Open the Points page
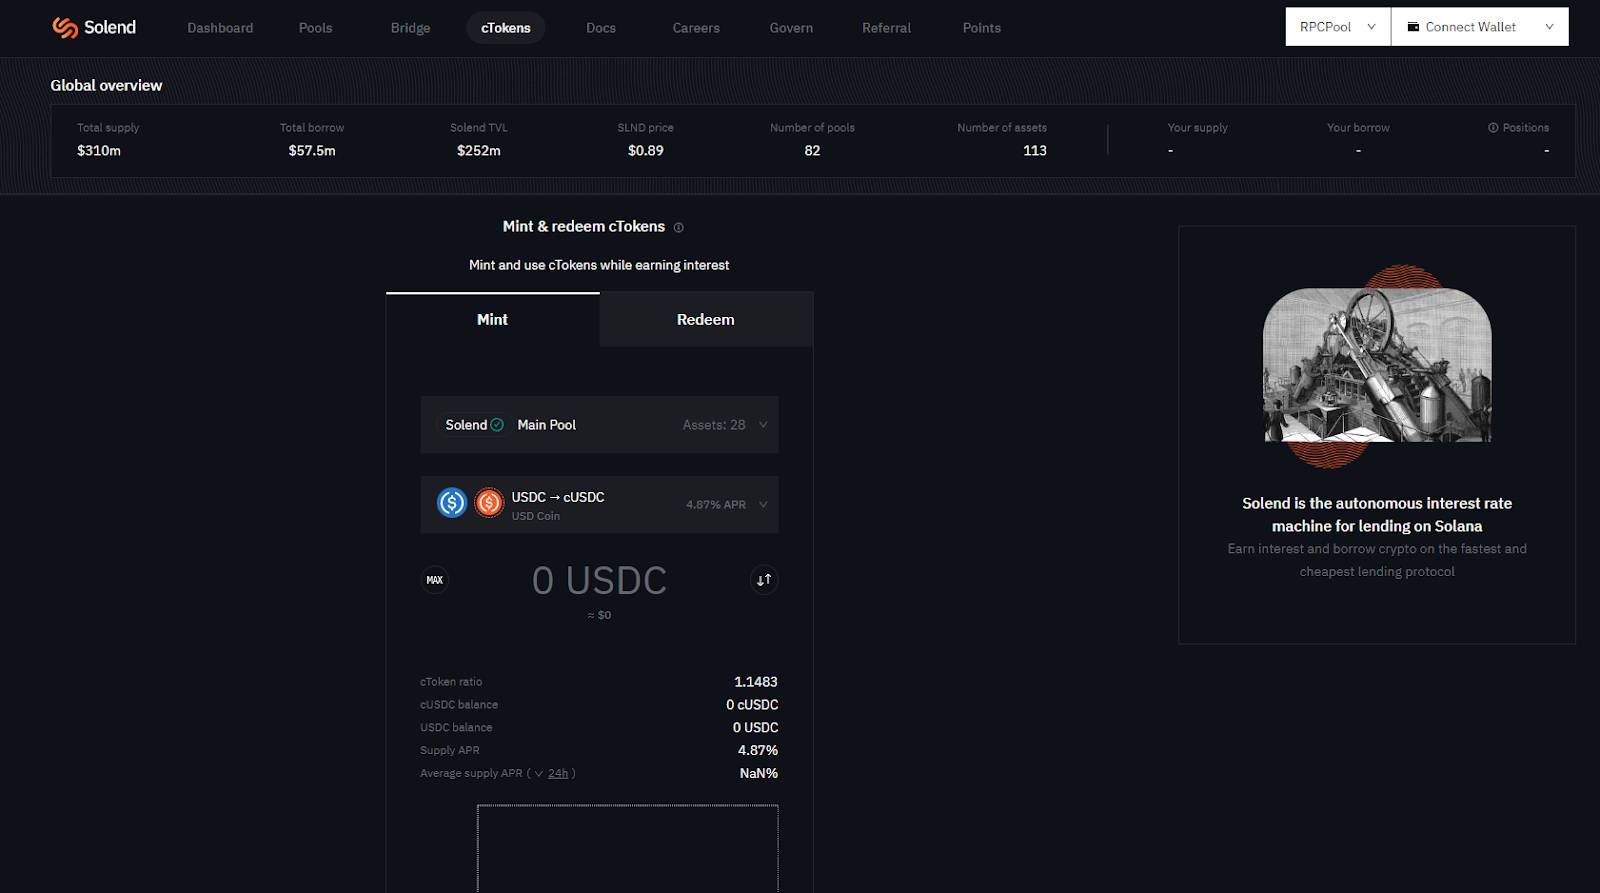This screenshot has height=893, width=1600. coord(982,28)
